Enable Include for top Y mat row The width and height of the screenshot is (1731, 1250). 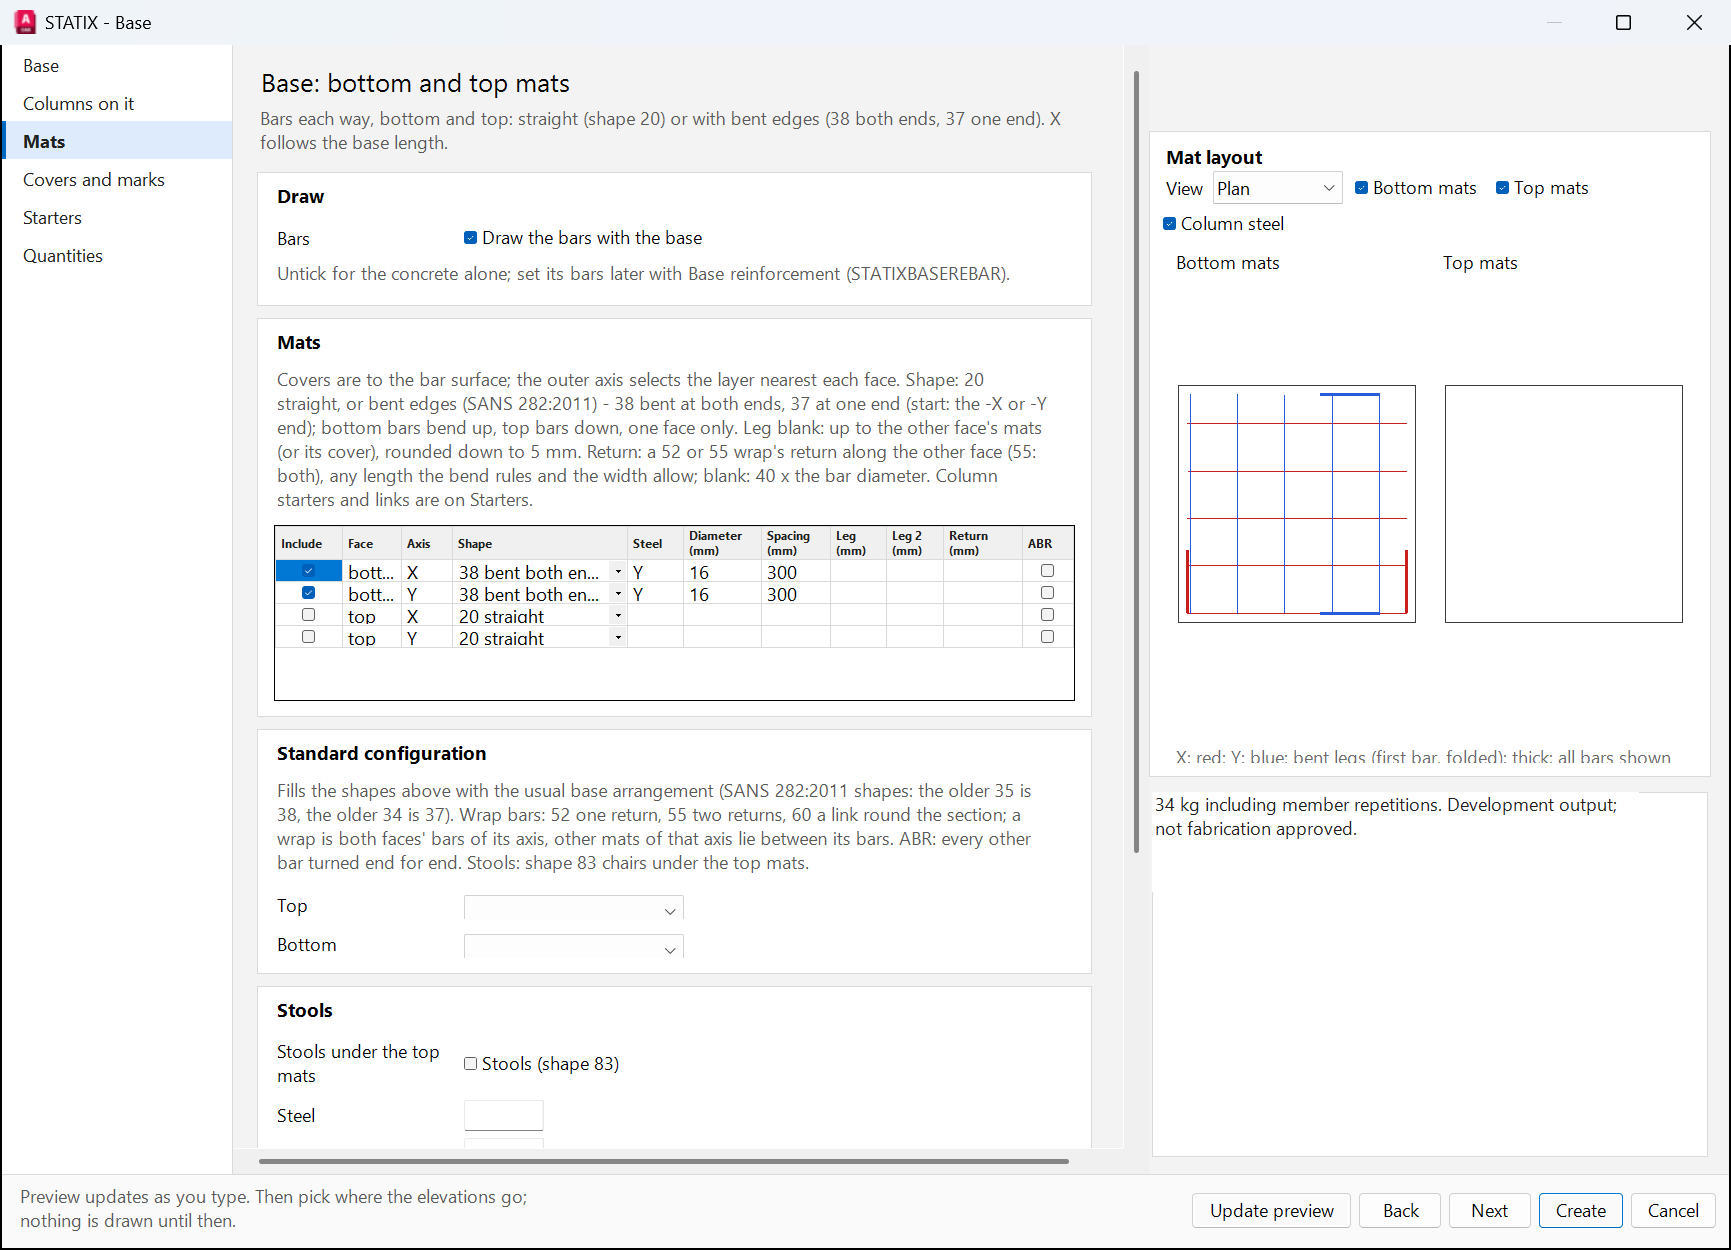pyautogui.click(x=308, y=637)
